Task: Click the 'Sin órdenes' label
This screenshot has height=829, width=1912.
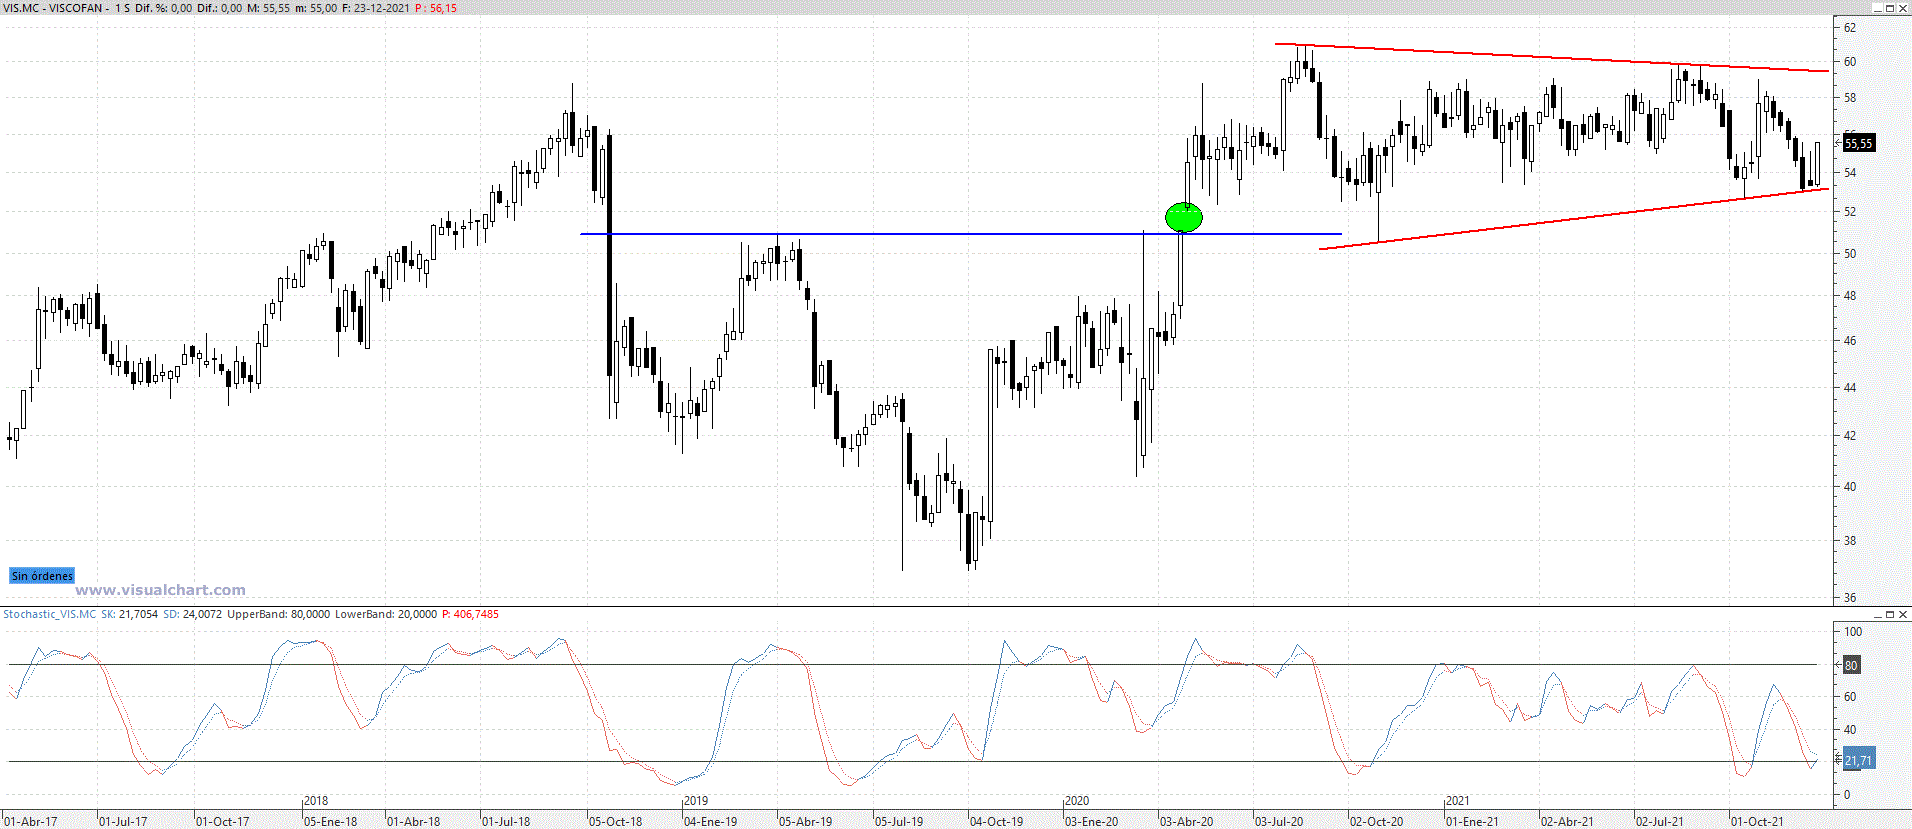Action: pyautogui.click(x=42, y=576)
